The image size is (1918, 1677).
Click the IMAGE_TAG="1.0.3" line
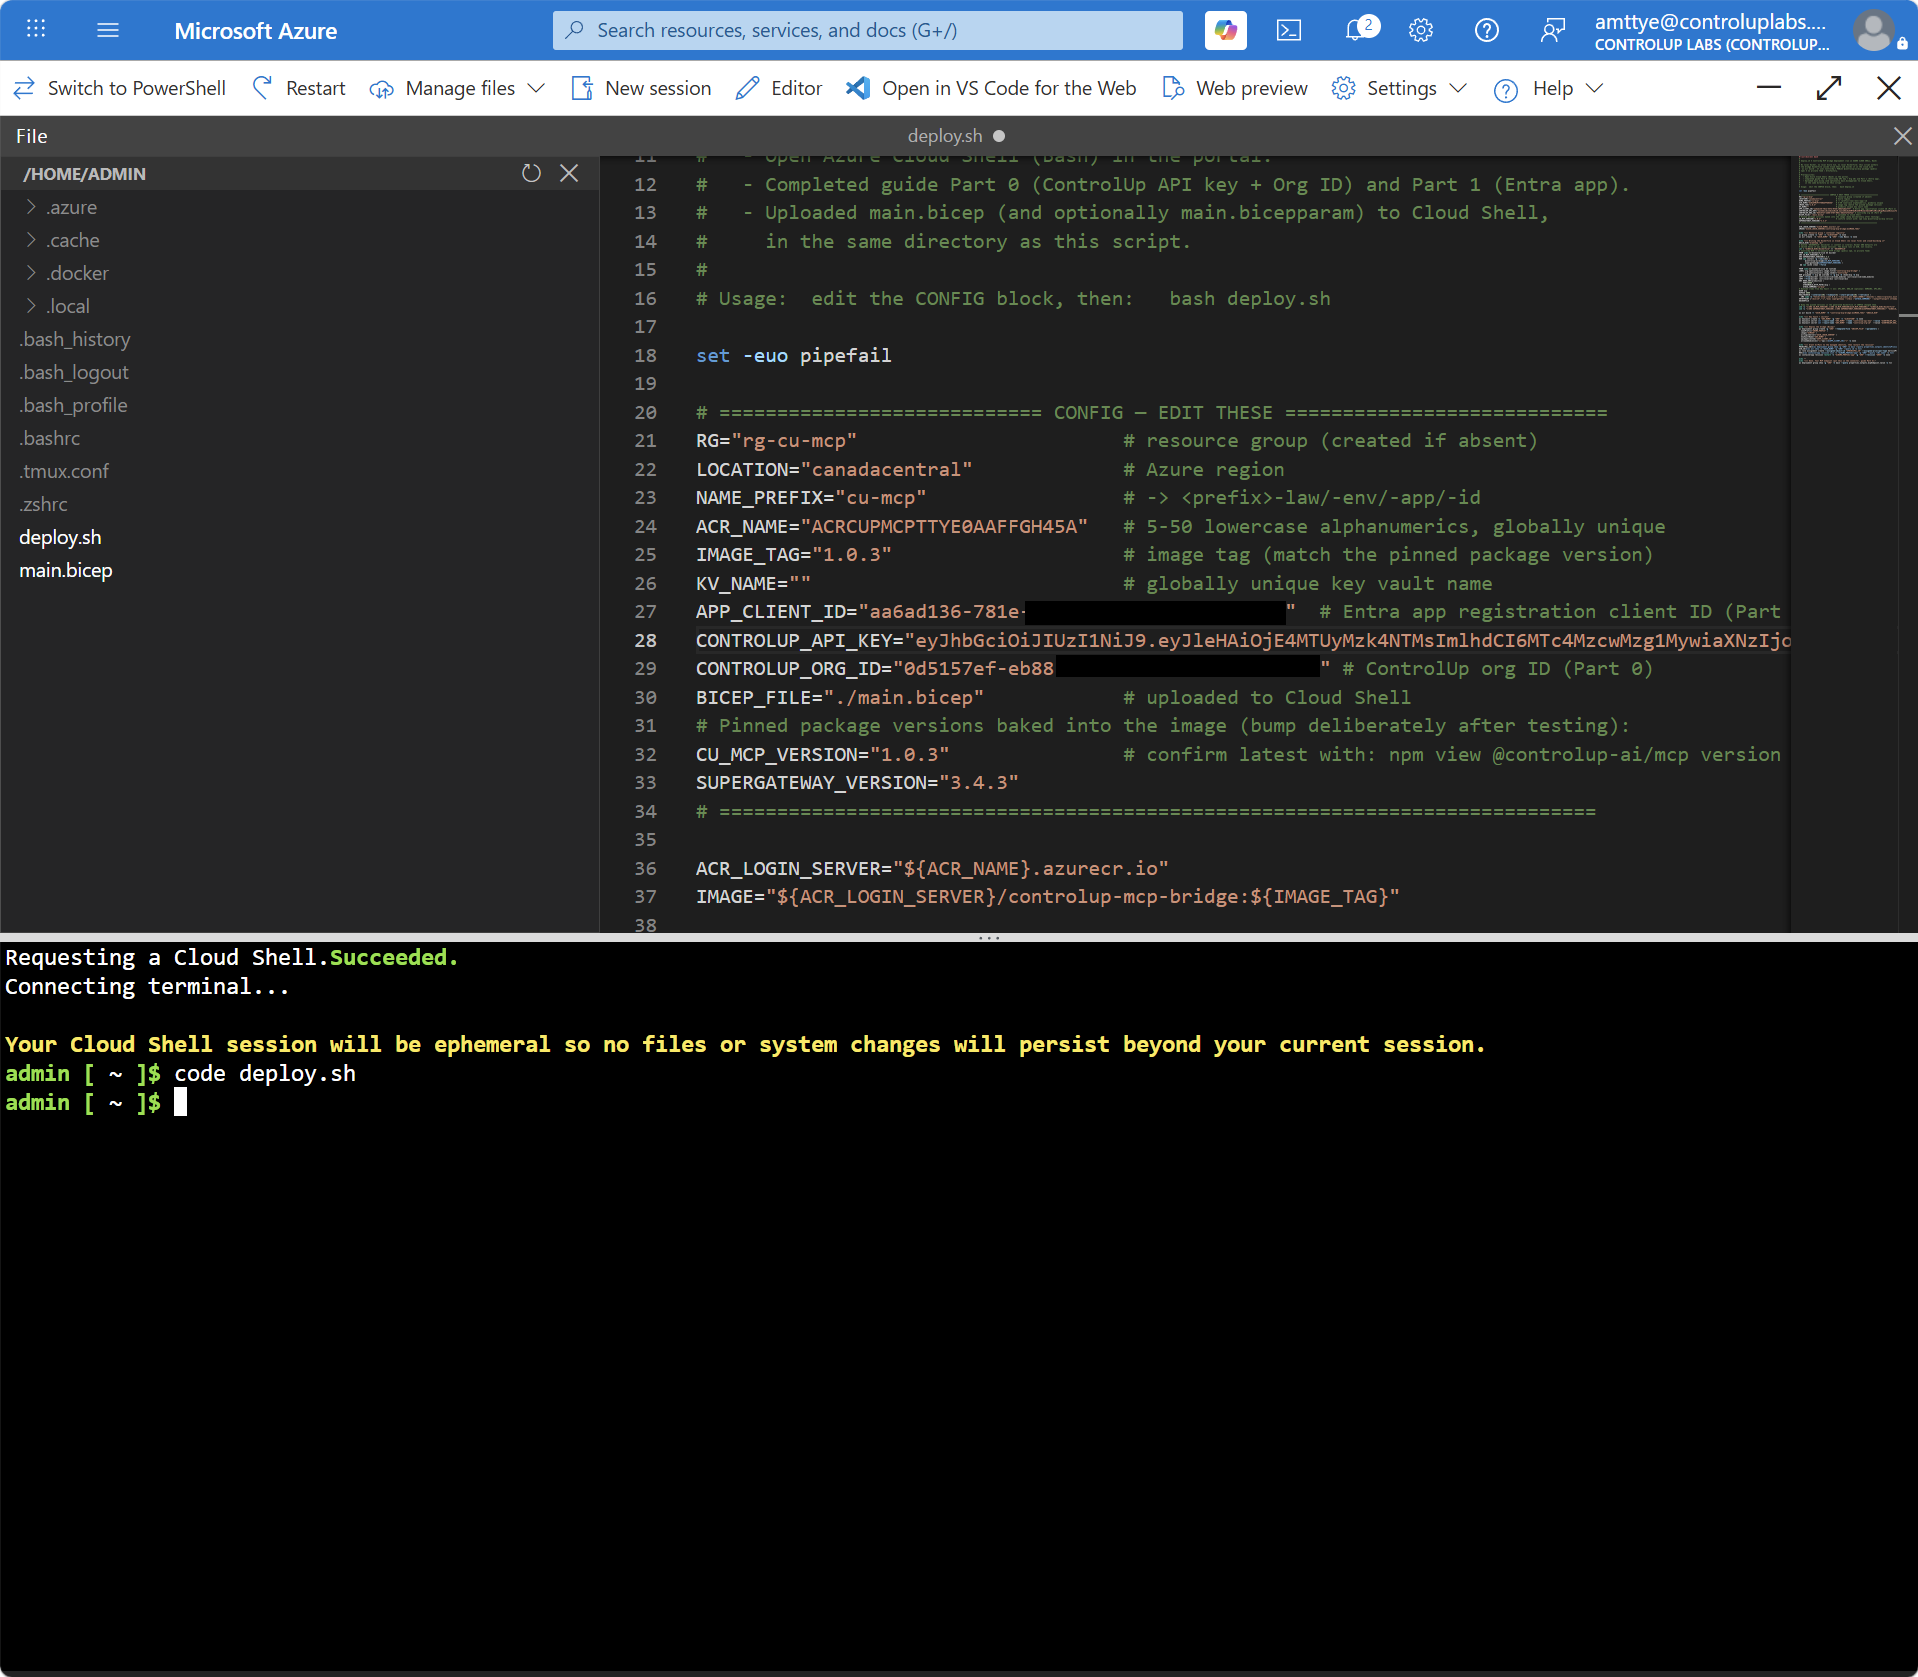click(793, 554)
